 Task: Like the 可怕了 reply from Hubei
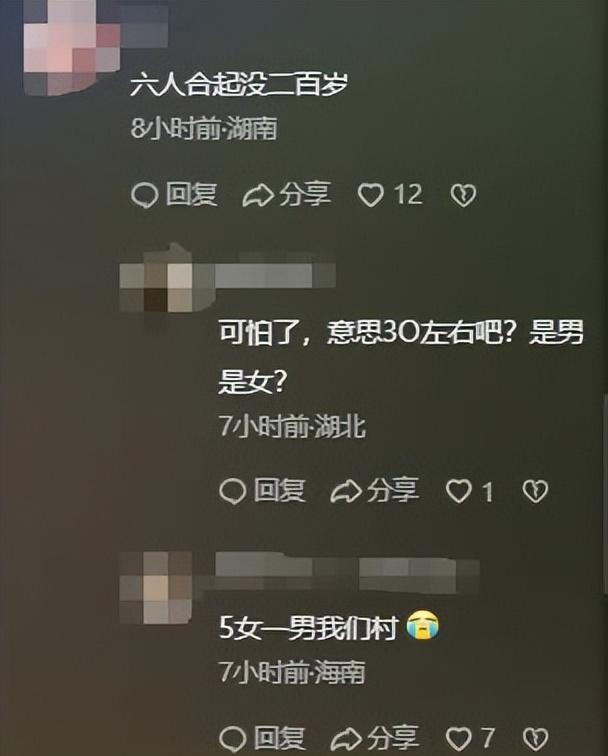pos(459,492)
